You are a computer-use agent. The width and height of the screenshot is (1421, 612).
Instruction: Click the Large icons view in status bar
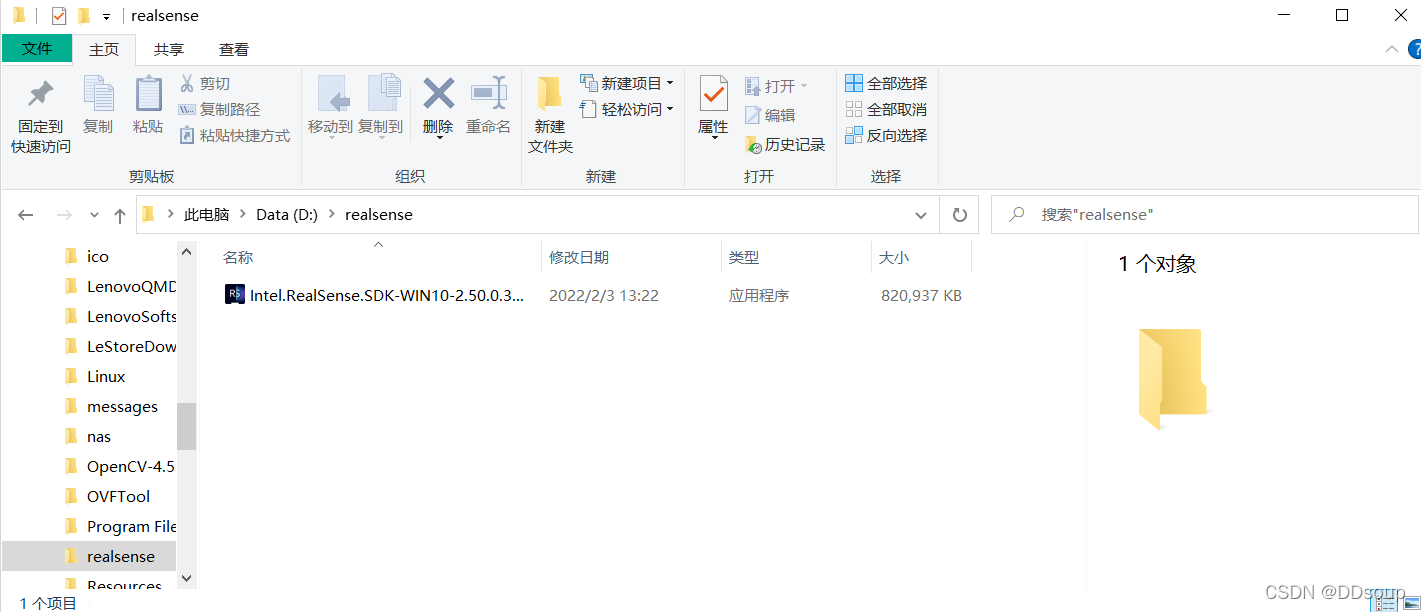[x=1410, y=603]
